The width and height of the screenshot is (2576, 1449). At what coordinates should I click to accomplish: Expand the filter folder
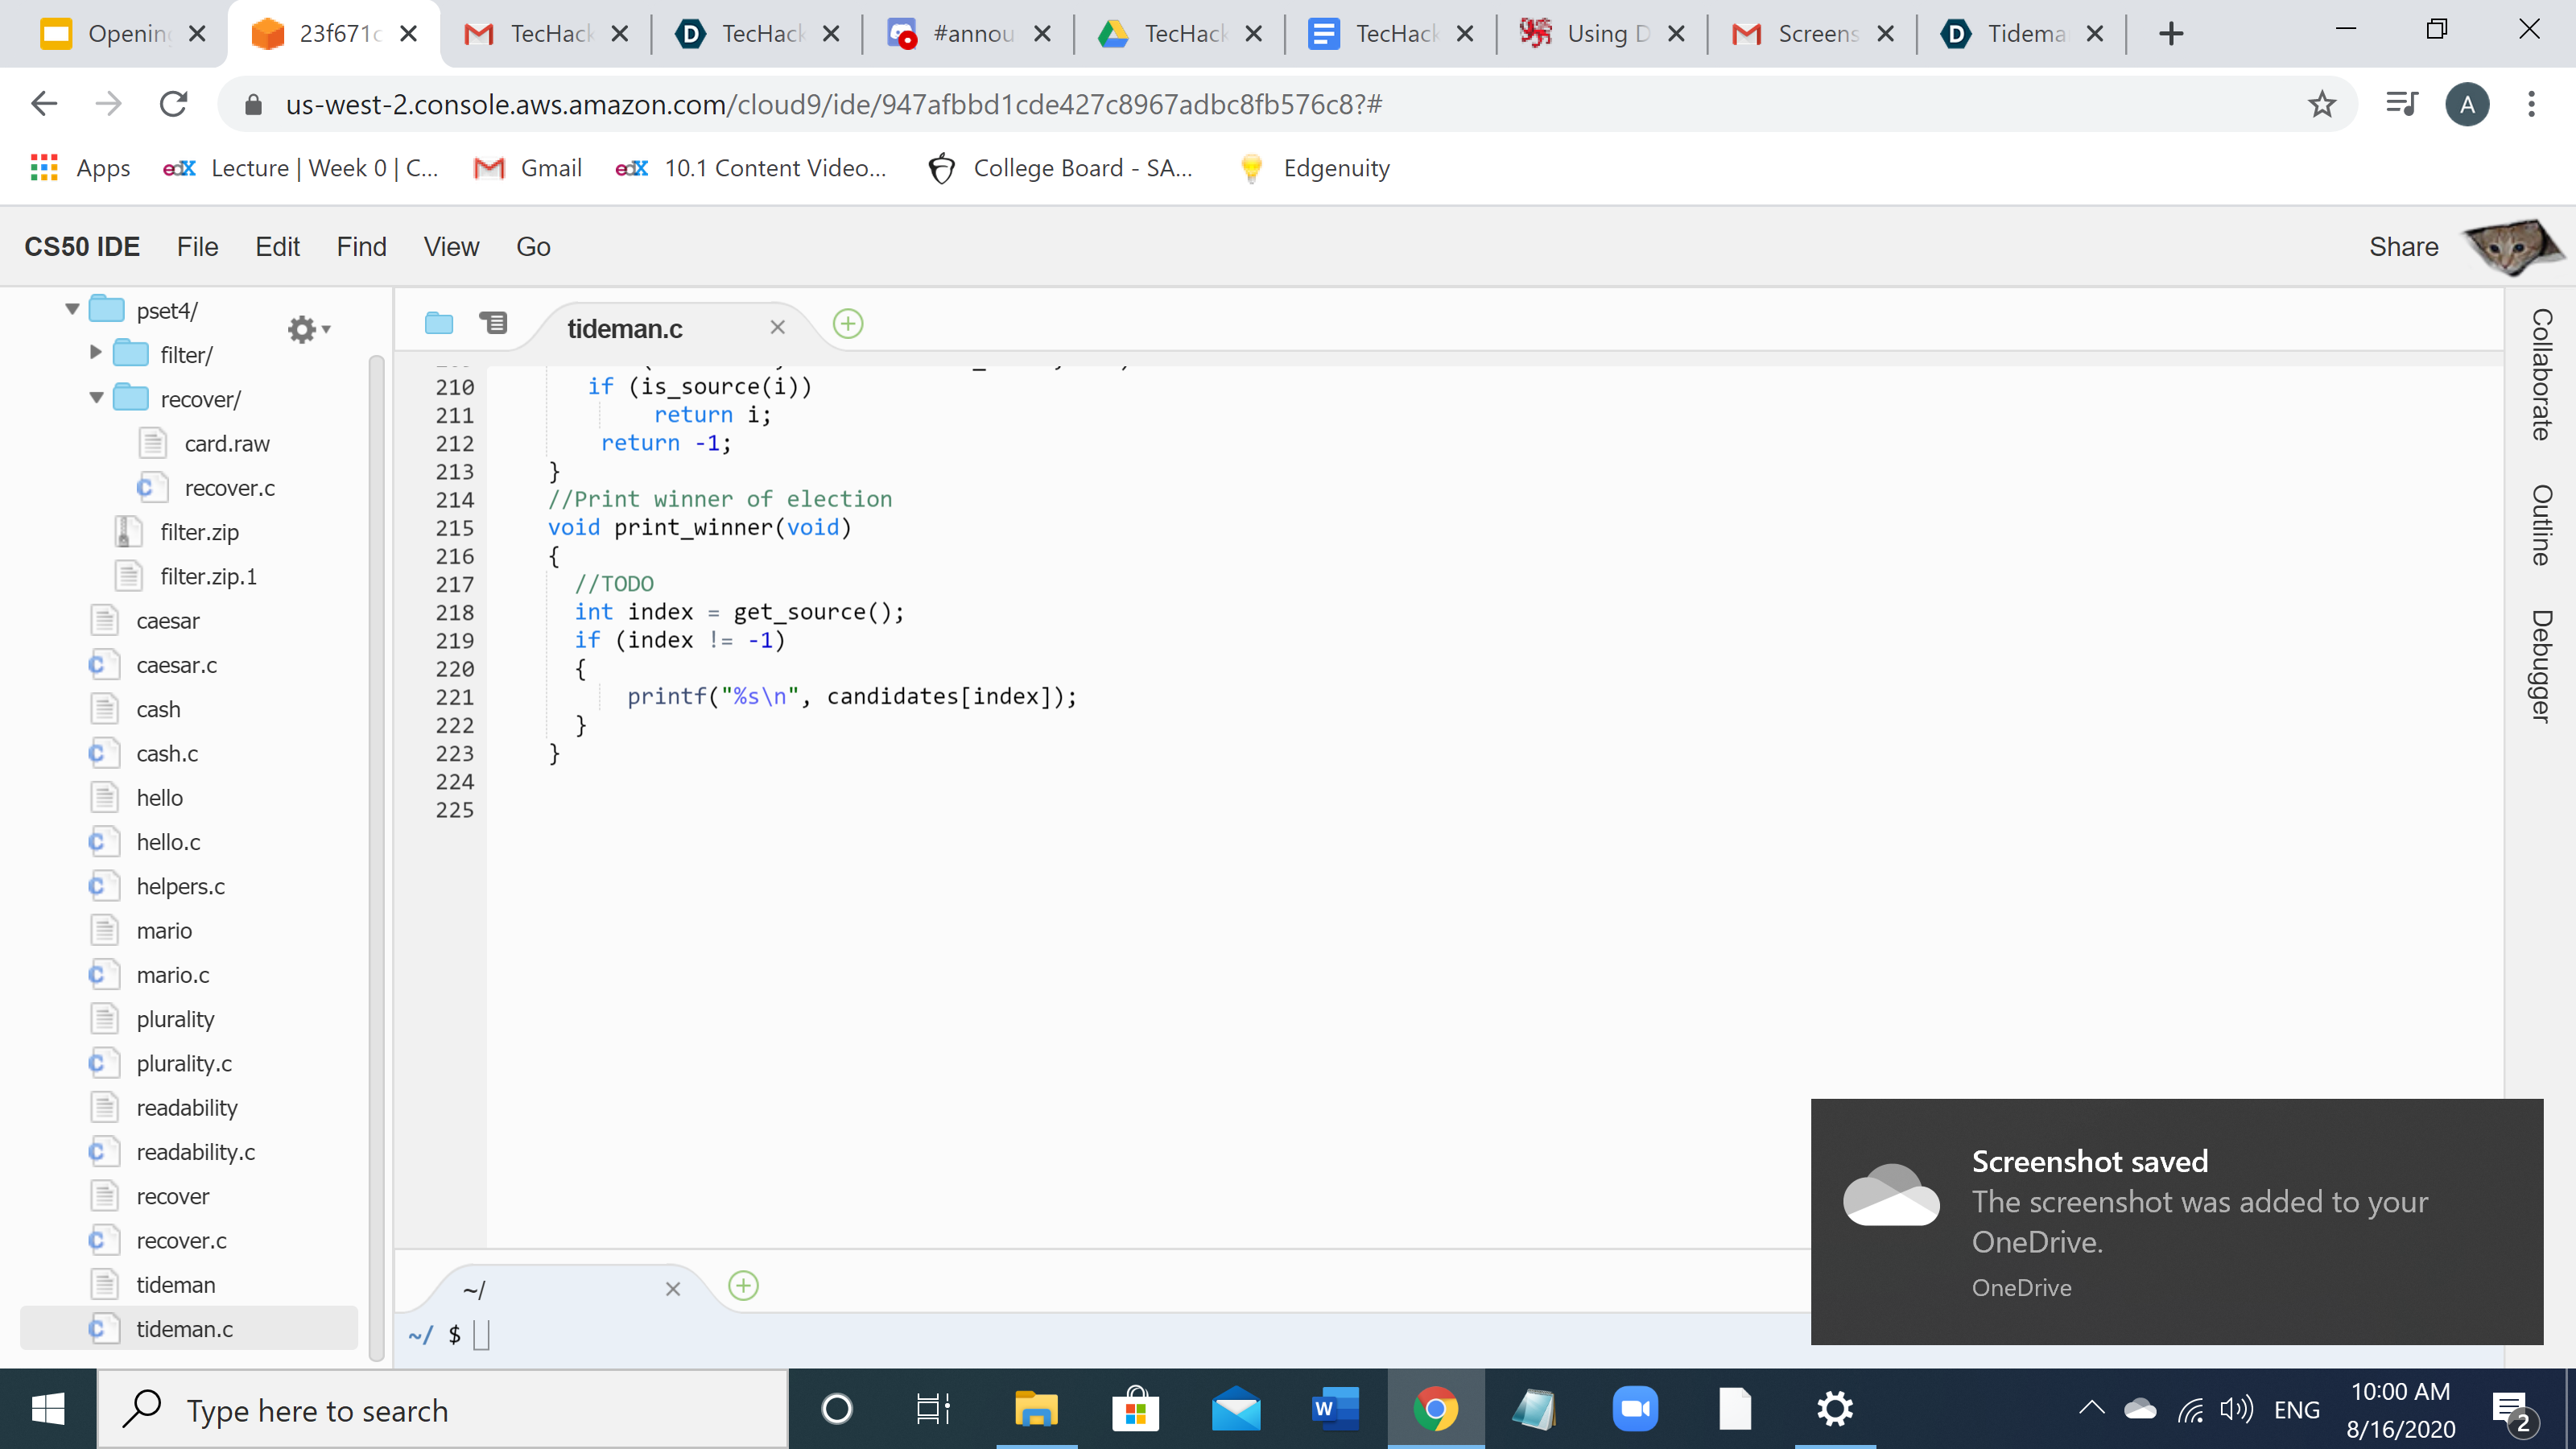(x=96, y=353)
